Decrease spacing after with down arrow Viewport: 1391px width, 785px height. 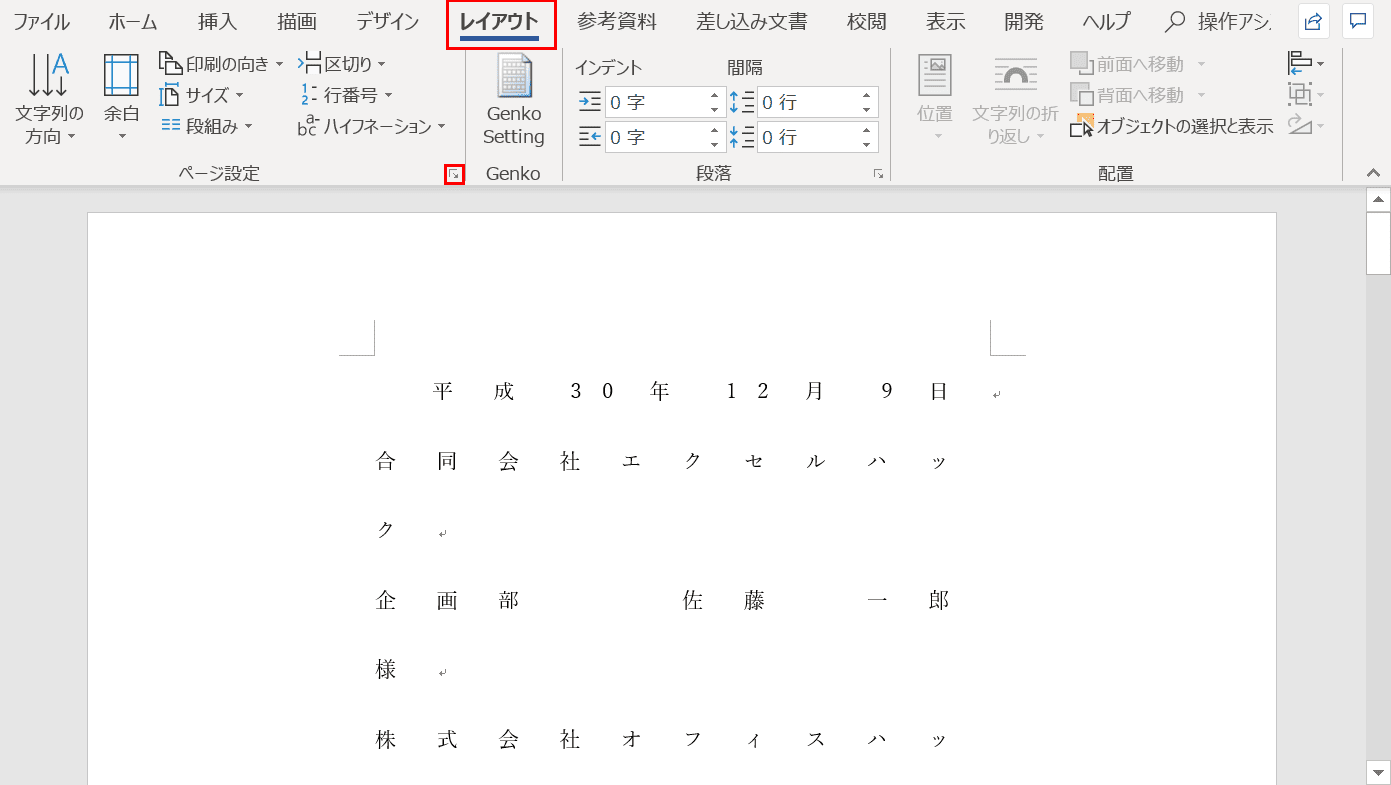[866, 143]
